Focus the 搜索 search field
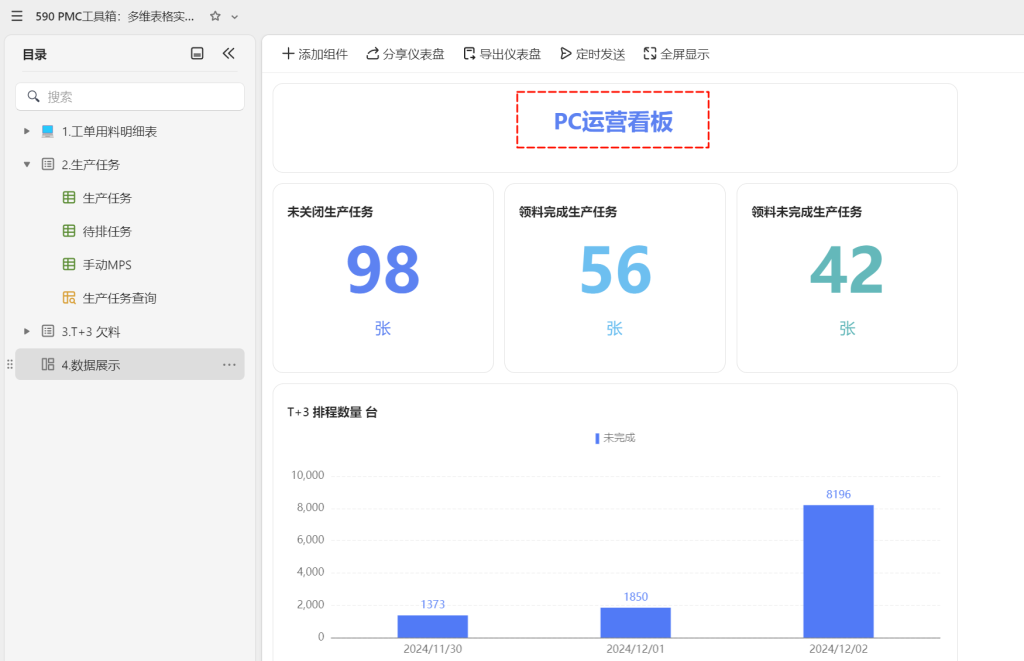Viewport: 1024px width, 661px height. pyautogui.click(x=130, y=97)
